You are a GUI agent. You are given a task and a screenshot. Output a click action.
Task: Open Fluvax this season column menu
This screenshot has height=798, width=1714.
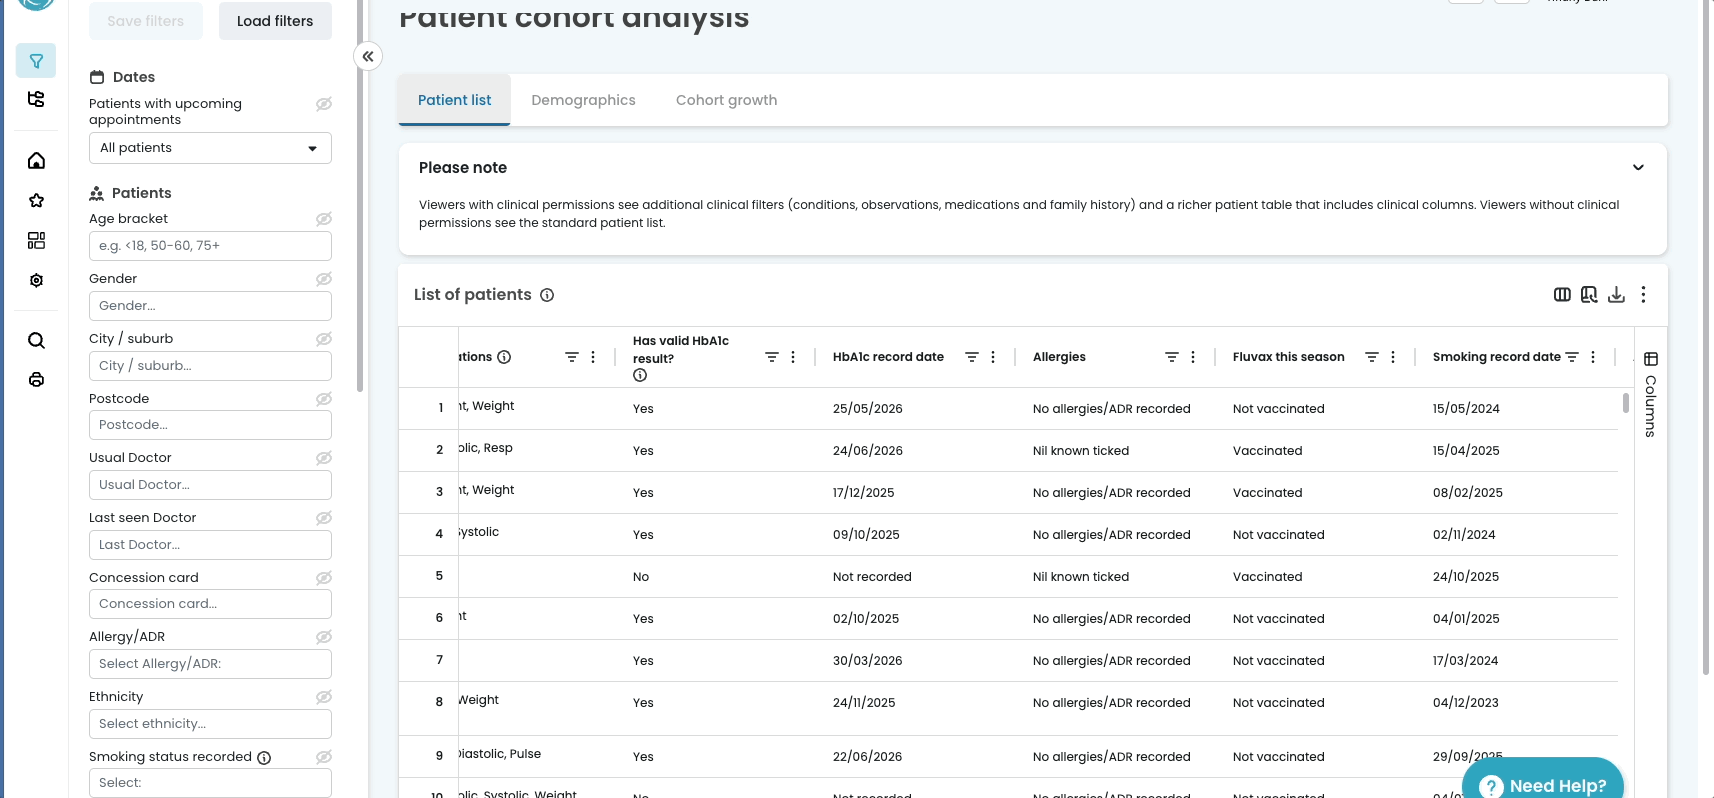pos(1393,357)
